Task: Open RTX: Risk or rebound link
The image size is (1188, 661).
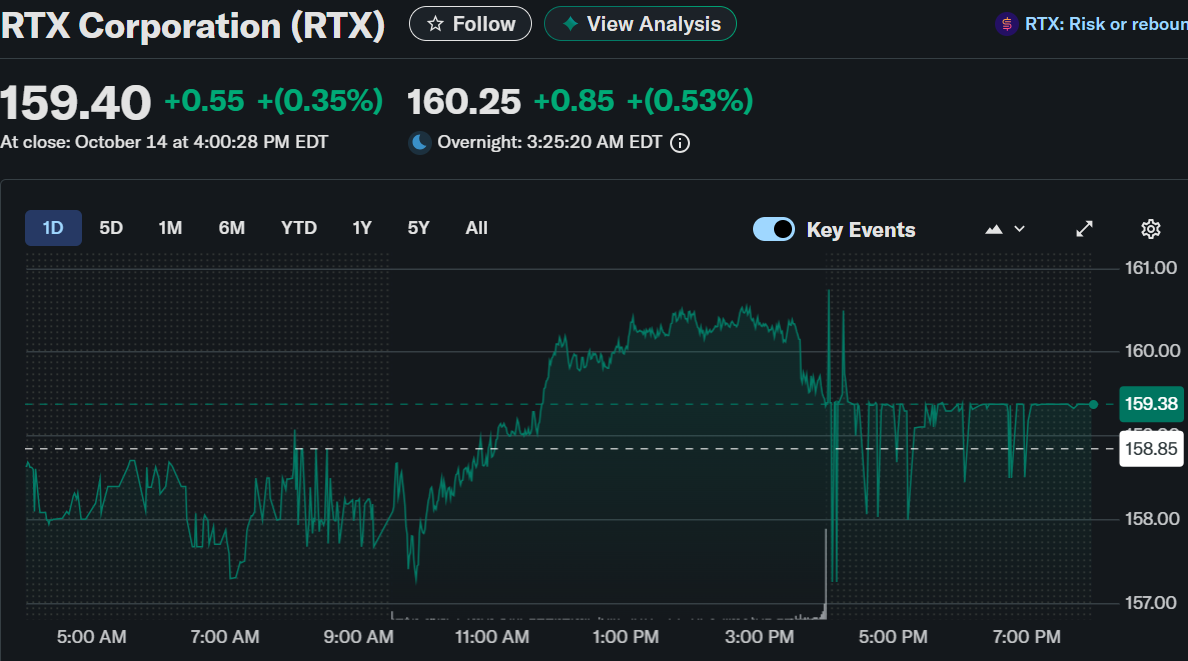Action: point(1105,24)
